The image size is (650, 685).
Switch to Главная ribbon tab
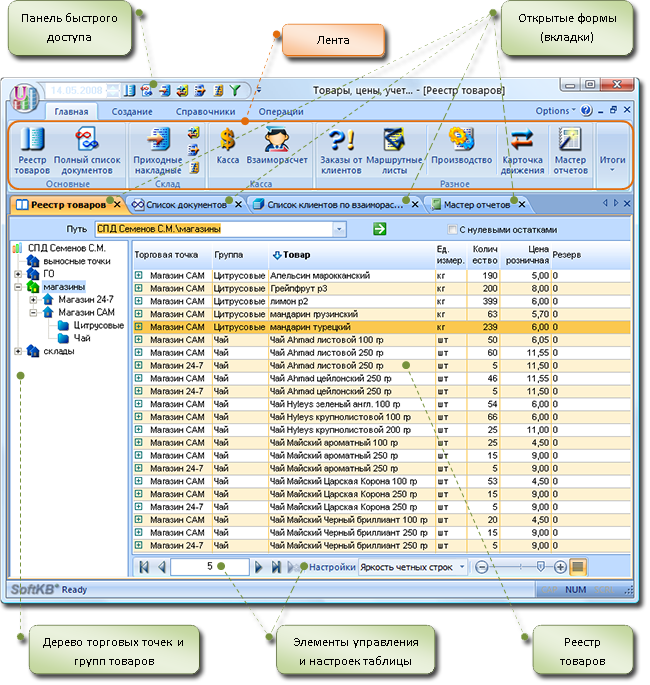tap(71, 111)
